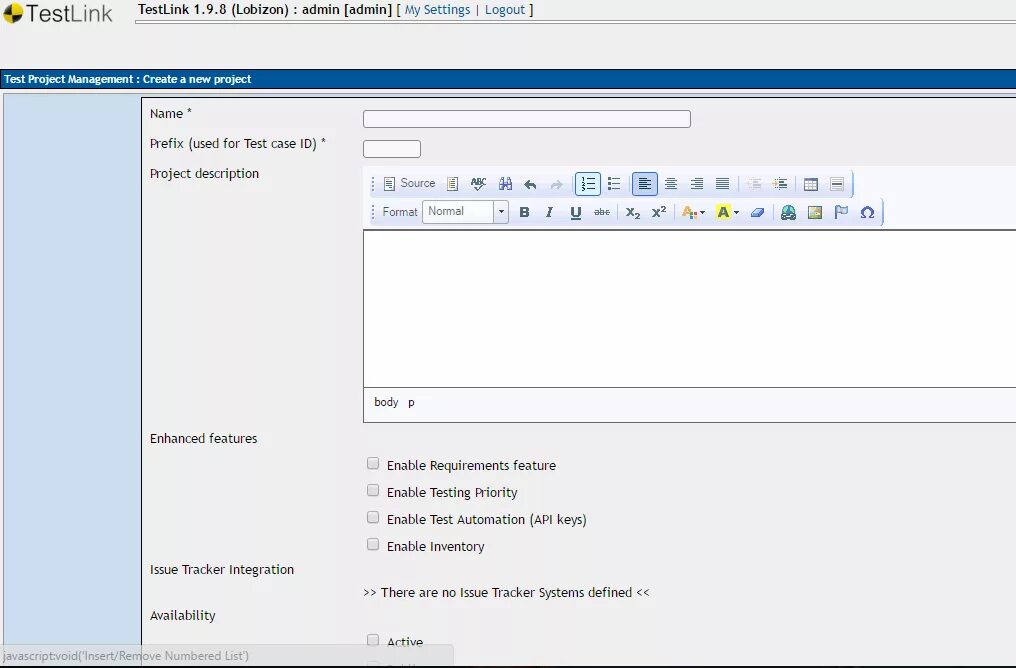Image resolution: width=1016 pixels, height=668 pixels.
Task: Decrease indent with outdent icon
Action: 754,184
